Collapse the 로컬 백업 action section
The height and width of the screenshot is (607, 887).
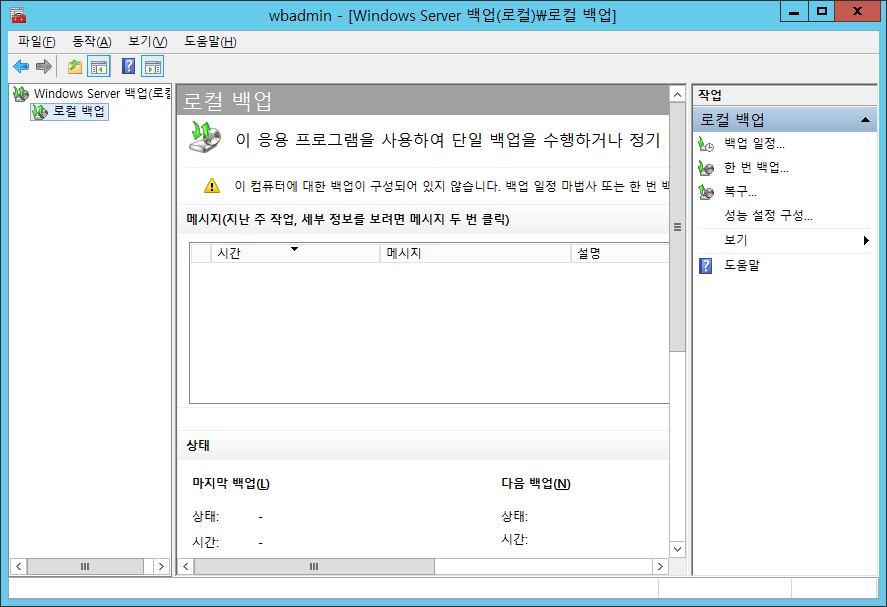click(x=865, y=119)
